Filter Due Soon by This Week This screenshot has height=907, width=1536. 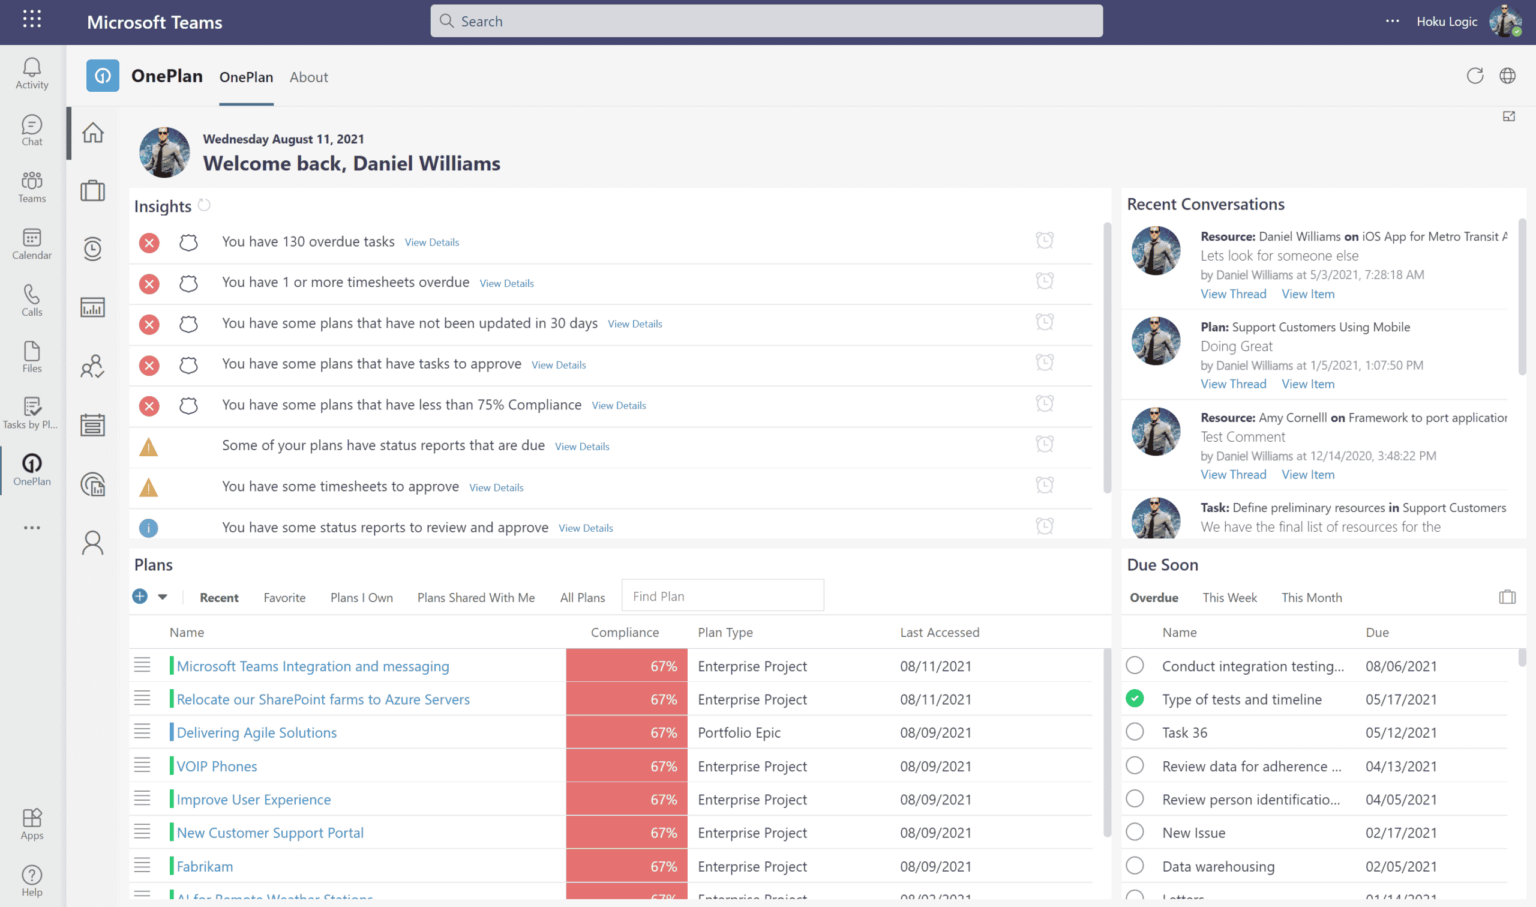[1230, 598]
